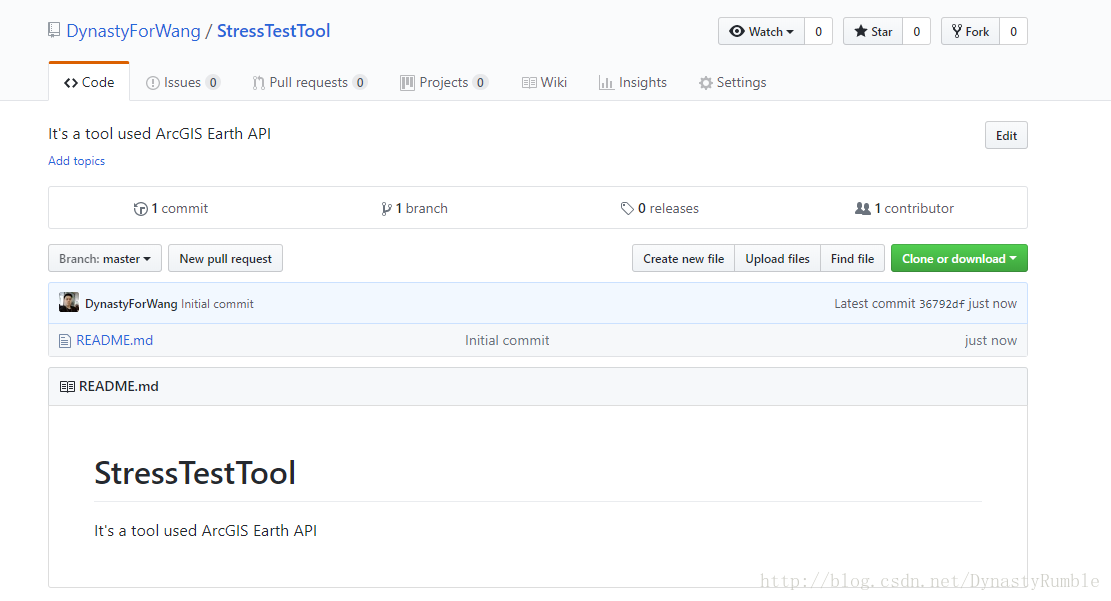1111x601 pixels.
Task: Open the README.md file link
Action: (115, 340)
